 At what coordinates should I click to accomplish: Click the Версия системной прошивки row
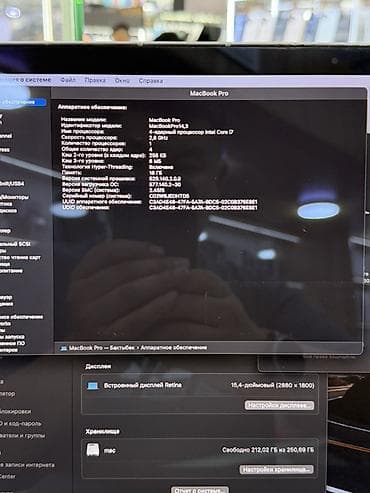tap(122, 179)
